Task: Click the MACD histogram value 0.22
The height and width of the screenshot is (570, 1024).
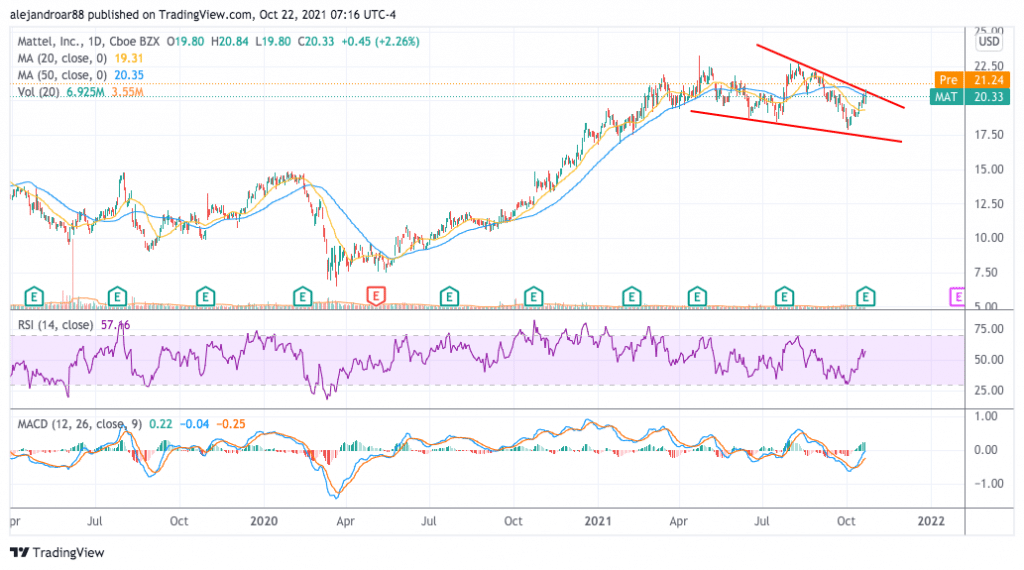Action: point(161,424)
